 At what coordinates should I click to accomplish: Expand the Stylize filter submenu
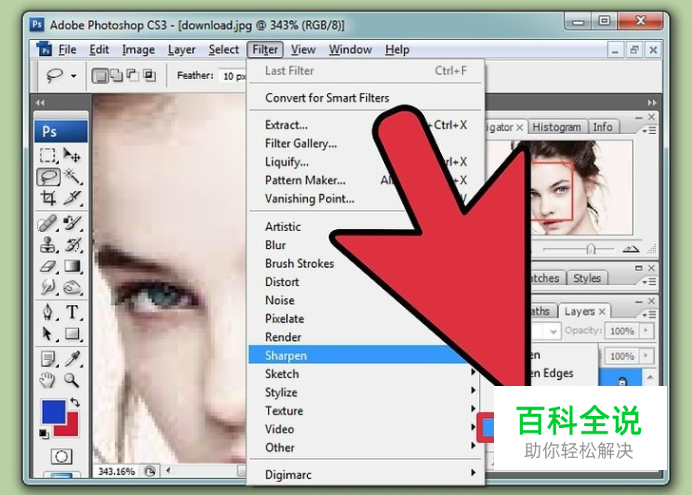pyautogui.click(x=365, y=392)
